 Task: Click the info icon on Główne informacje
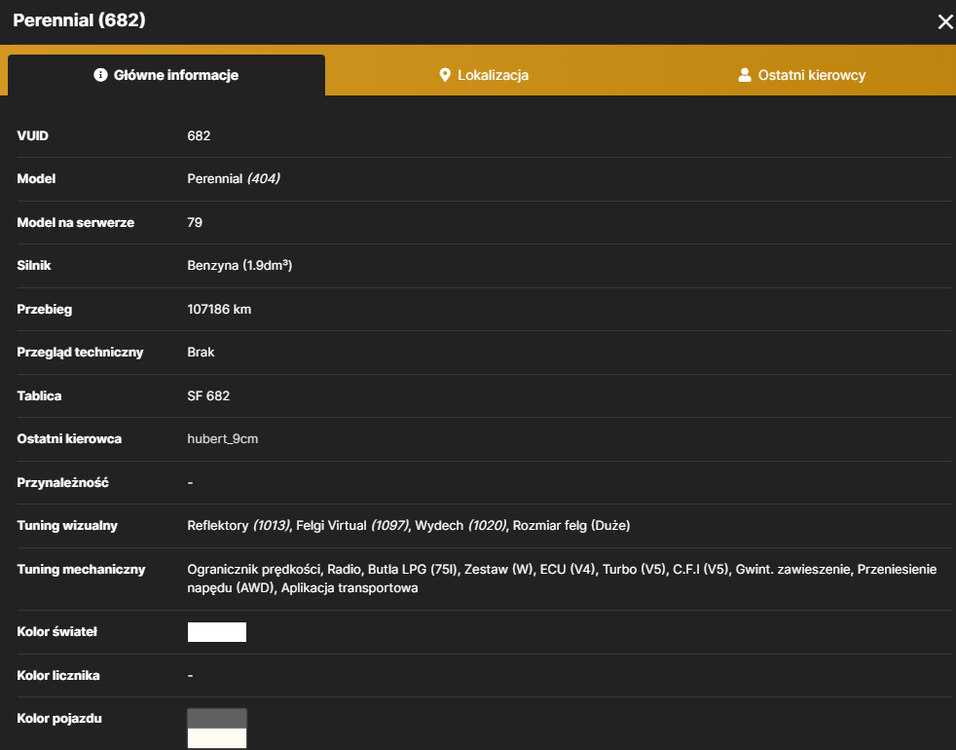click(x=101, y=75)
